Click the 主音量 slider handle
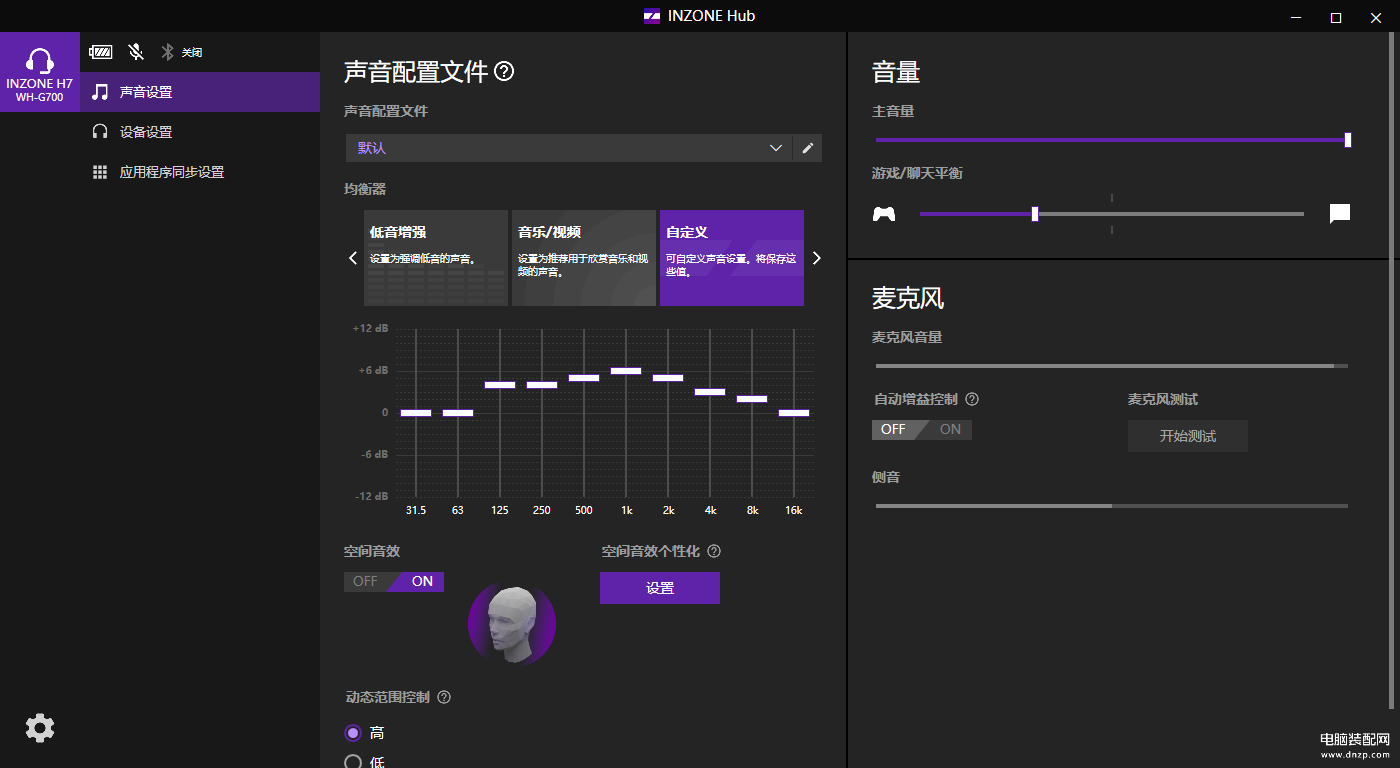The height and width of the screenshot is (768, 1400). tap(1348, 140)
